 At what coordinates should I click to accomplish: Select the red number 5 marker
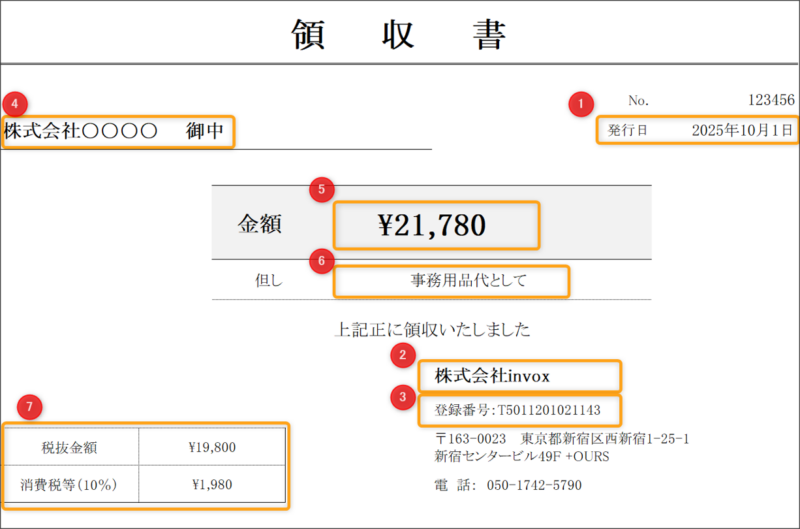(x=320, y=189)
